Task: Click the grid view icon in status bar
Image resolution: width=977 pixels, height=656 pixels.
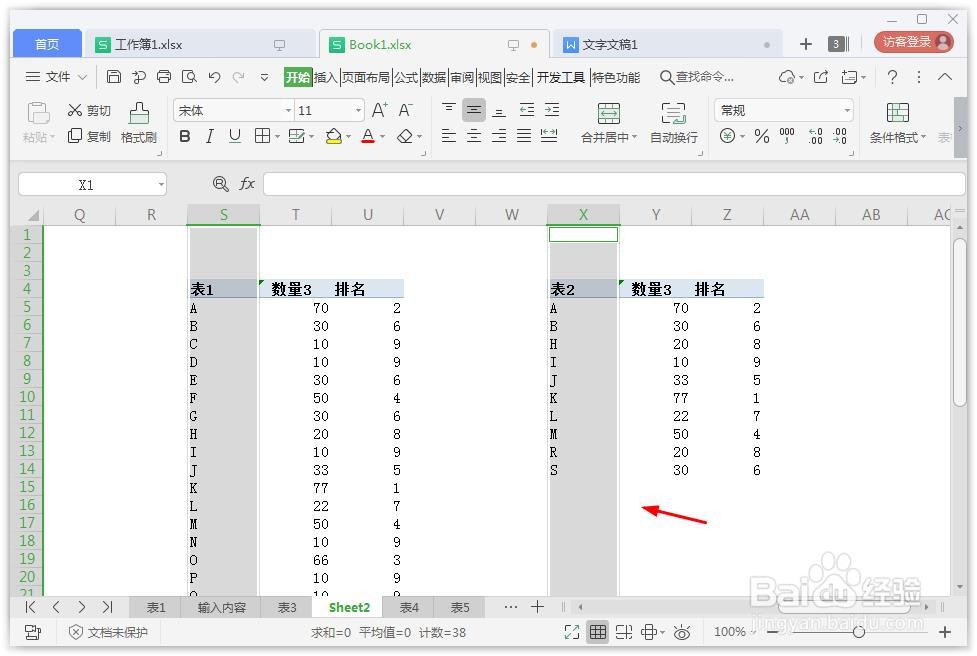Action: pos(598,632)
